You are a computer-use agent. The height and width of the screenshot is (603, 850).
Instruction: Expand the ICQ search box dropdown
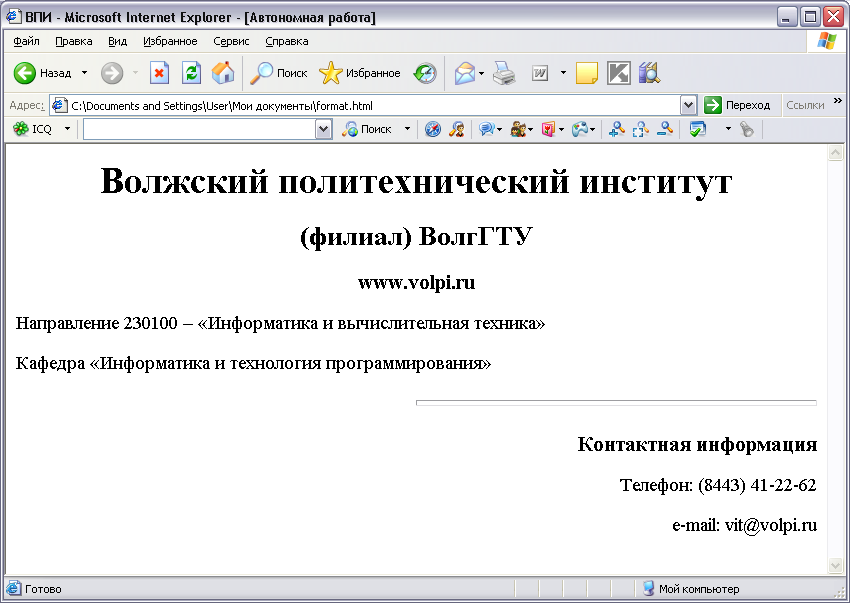click(x=324, y=129)
